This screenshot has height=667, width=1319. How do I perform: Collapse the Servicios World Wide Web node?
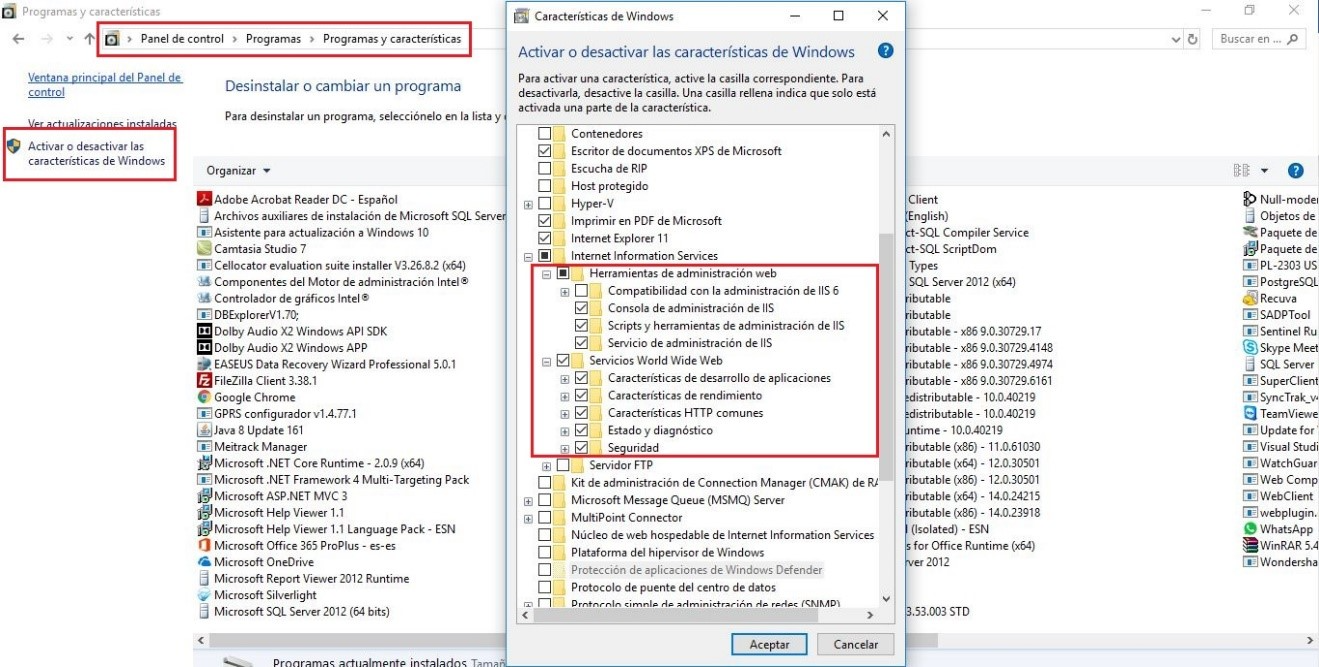(x=546, y=361)
